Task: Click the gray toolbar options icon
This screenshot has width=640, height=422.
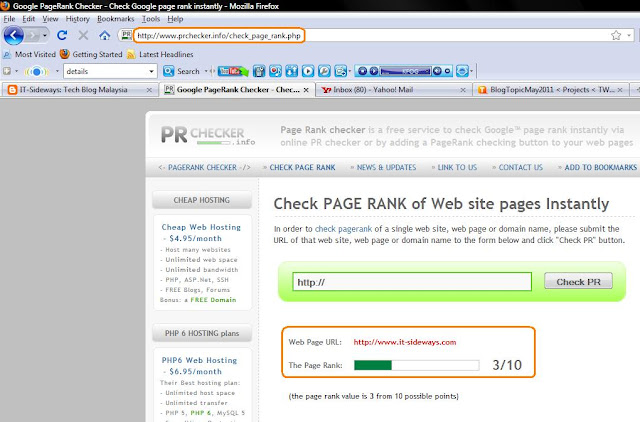Action: click(x=7, y=71)
